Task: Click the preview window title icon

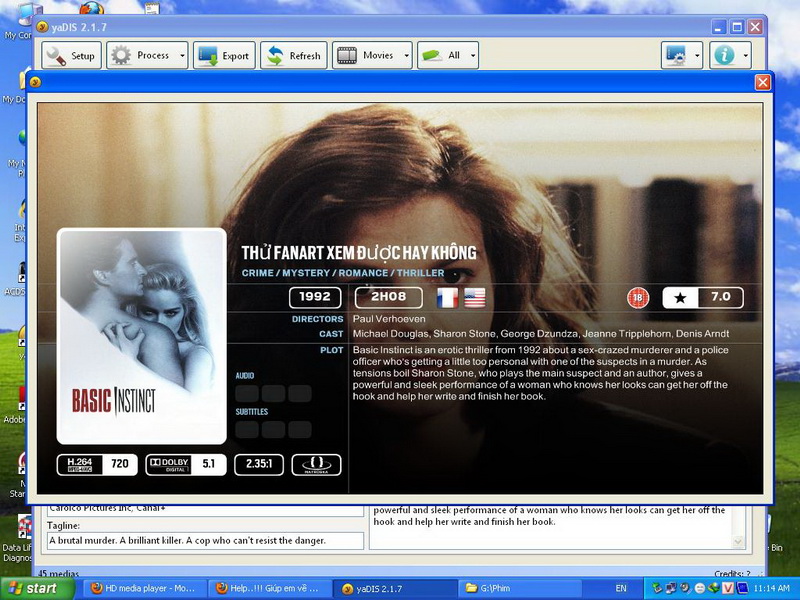Action: (x=35, y=82)
